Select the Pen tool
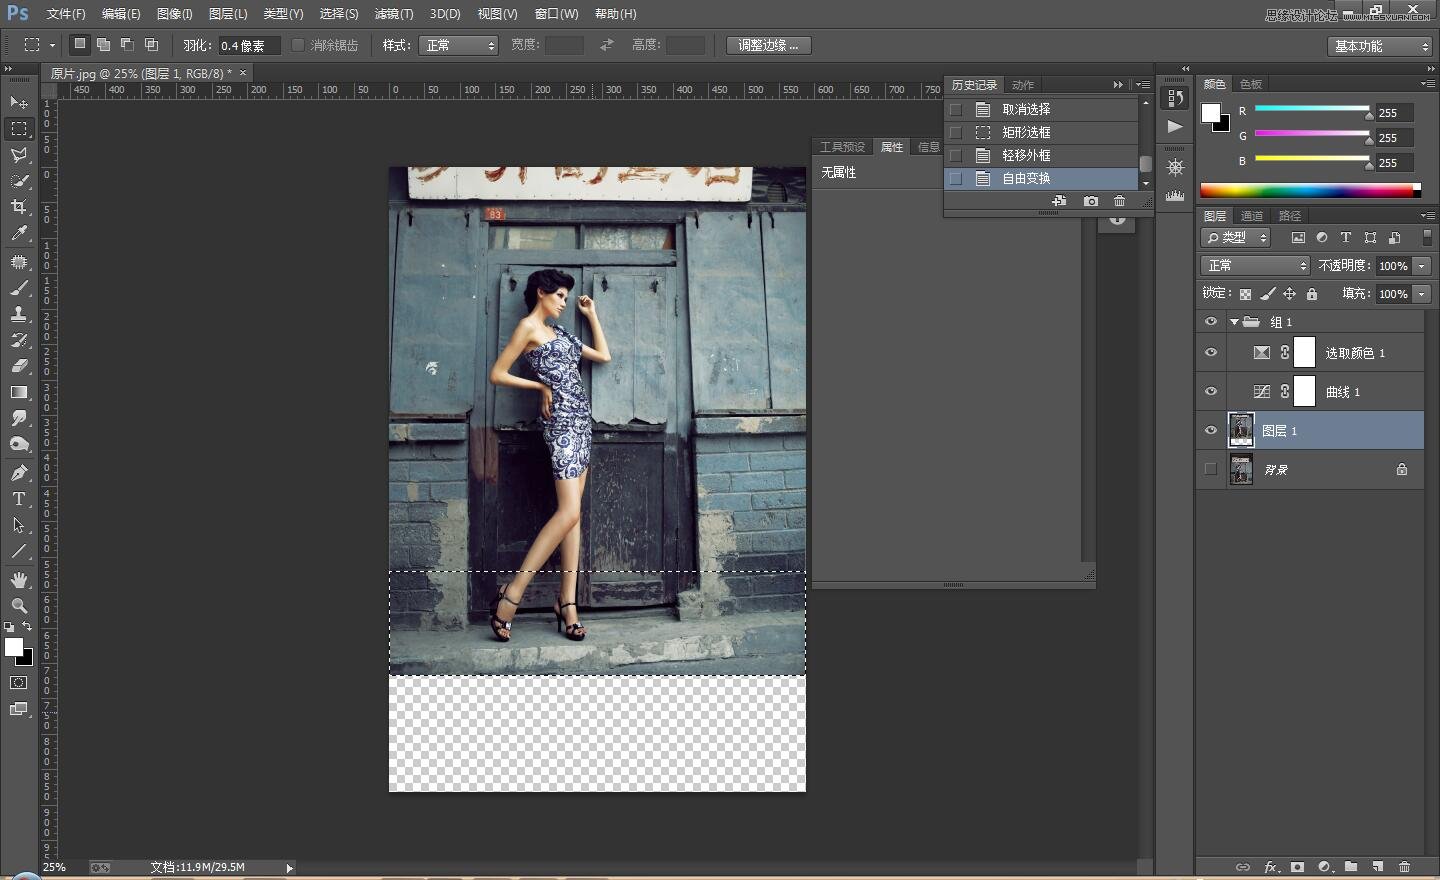Image resolution: width=1440 pixels, height=880 pixels. (x=19, y=473)
